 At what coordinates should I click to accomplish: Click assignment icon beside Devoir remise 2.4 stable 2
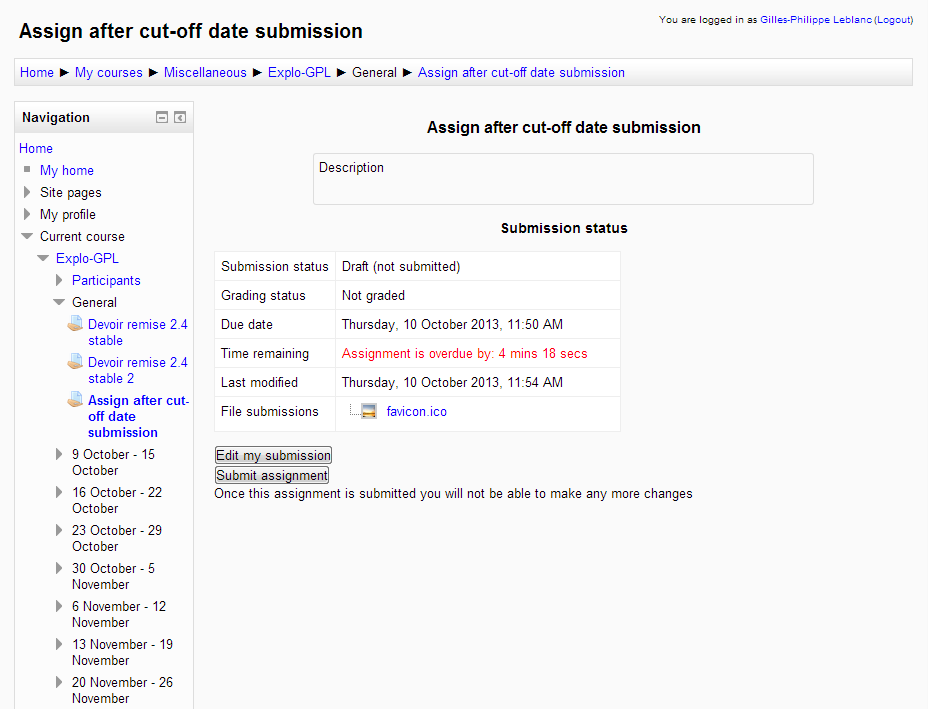click(x=75, y=362)
